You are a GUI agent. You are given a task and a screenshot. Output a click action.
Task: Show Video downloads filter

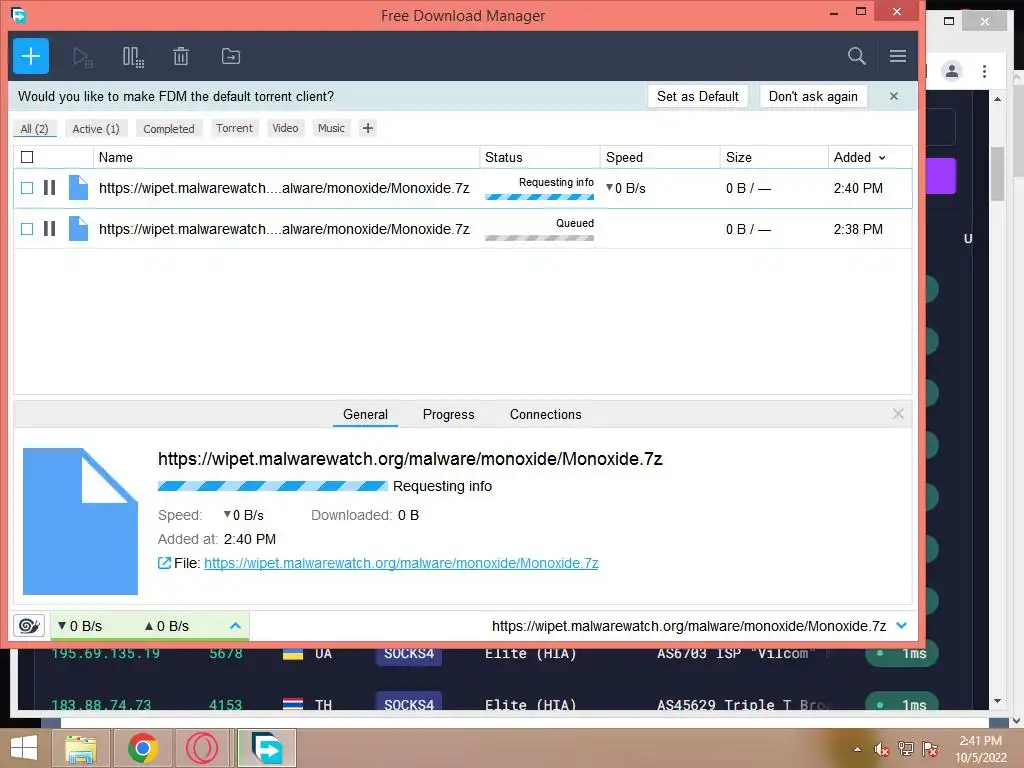285,128
